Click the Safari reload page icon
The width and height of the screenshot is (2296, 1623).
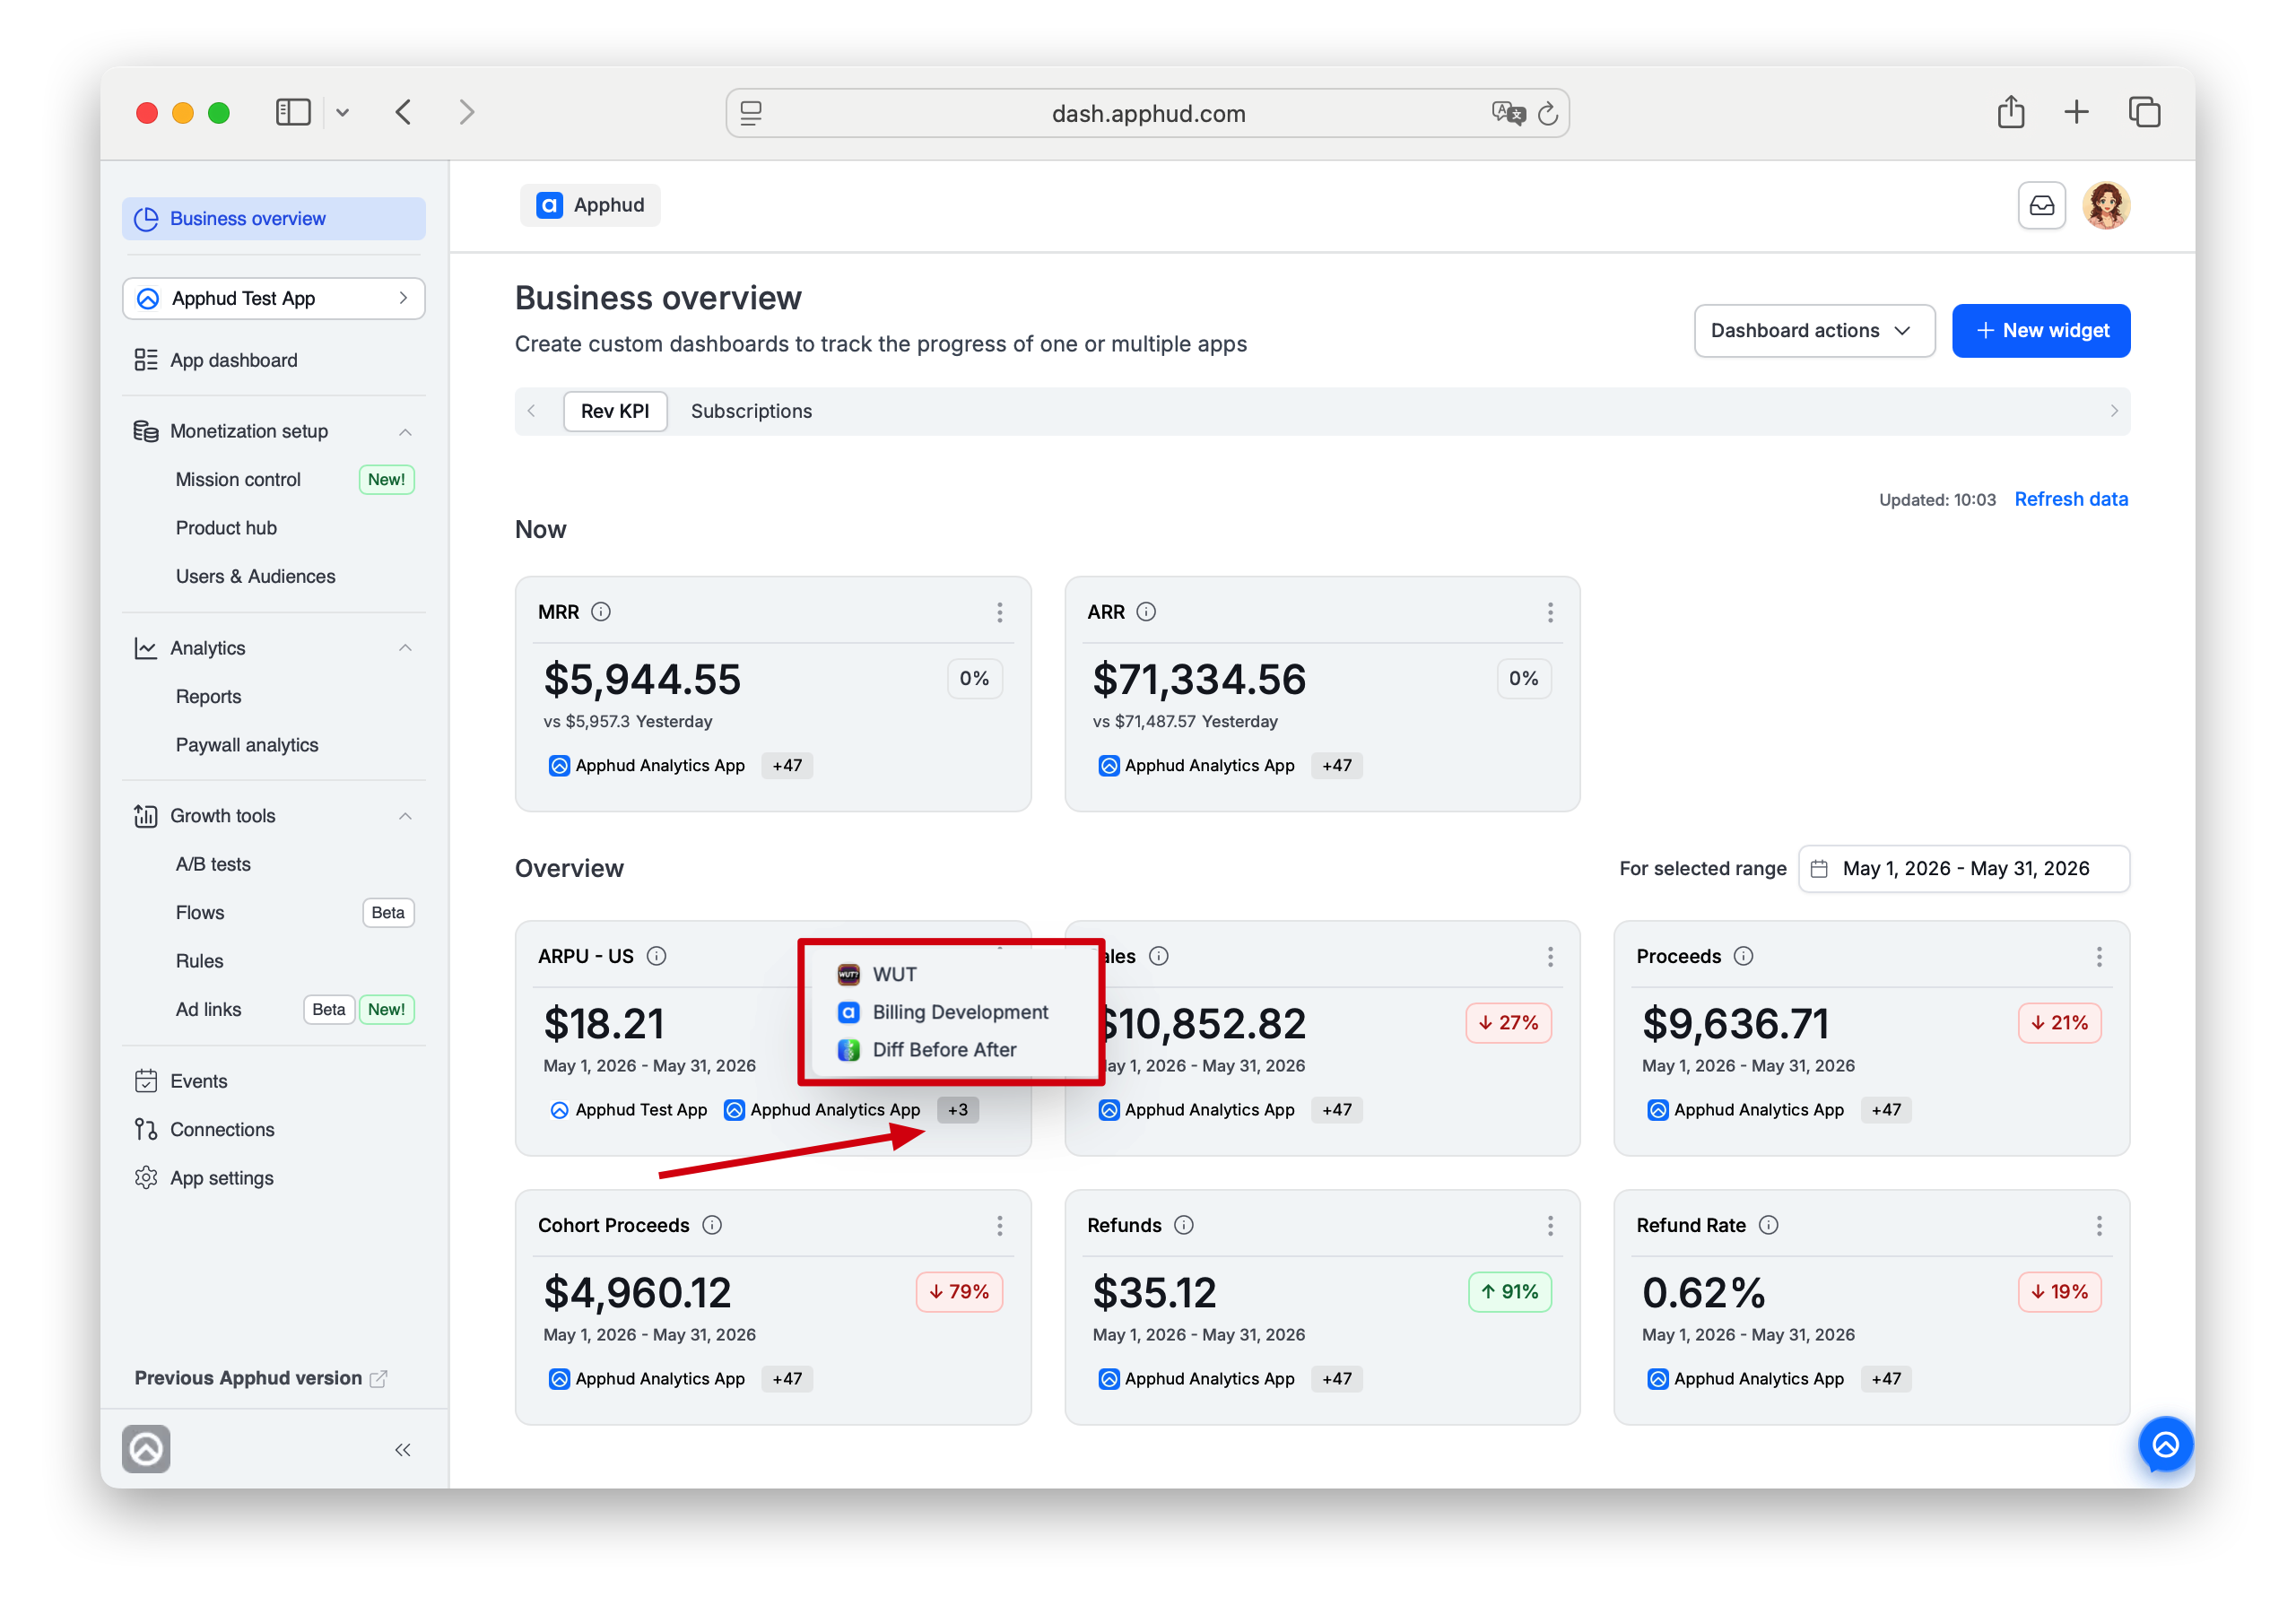[1547, 114]
